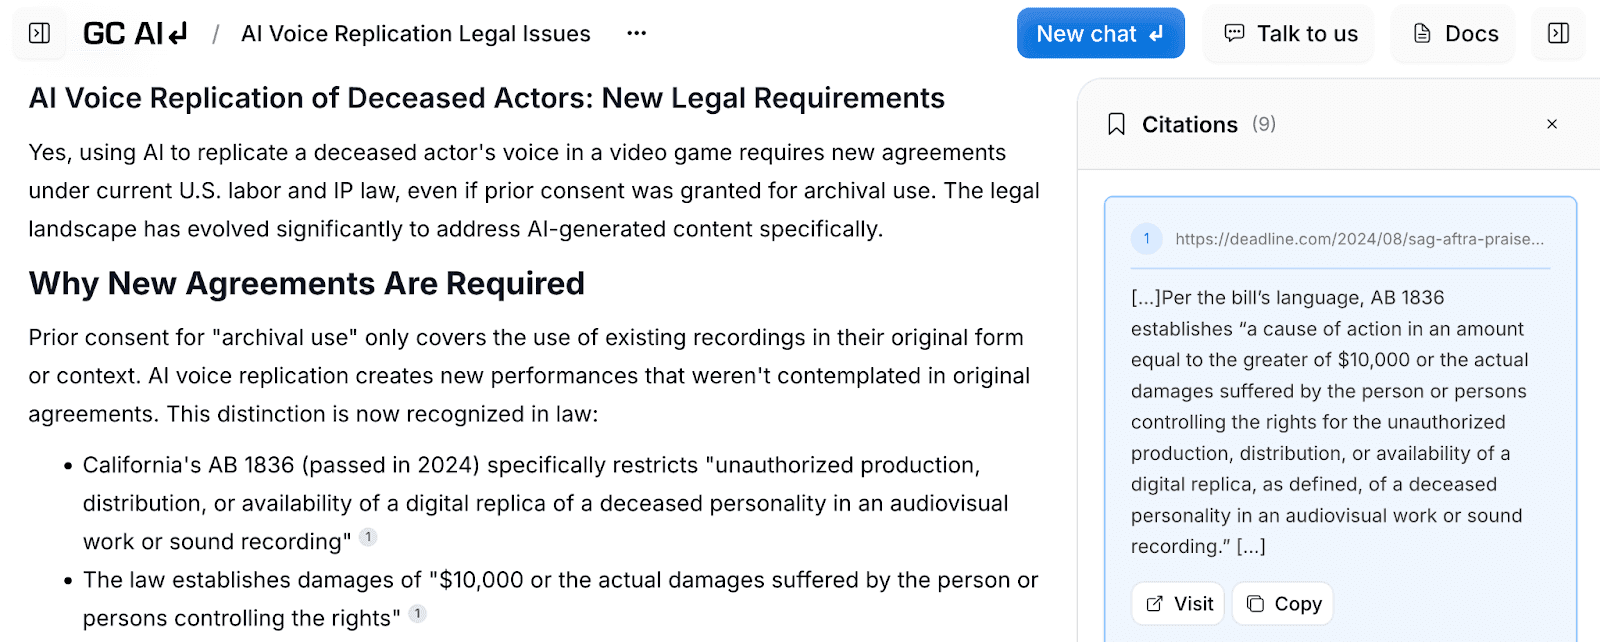The height and width of the screenshot is (642, 1600).
Task: Click the Citations bookmark icon
Action: 1117,125
